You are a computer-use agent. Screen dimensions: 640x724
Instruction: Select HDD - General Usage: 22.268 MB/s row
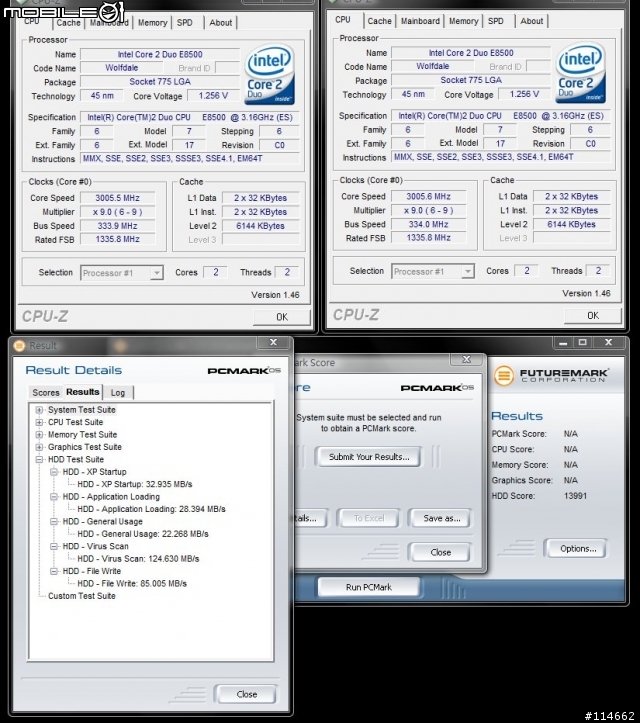tap(143, 534)
